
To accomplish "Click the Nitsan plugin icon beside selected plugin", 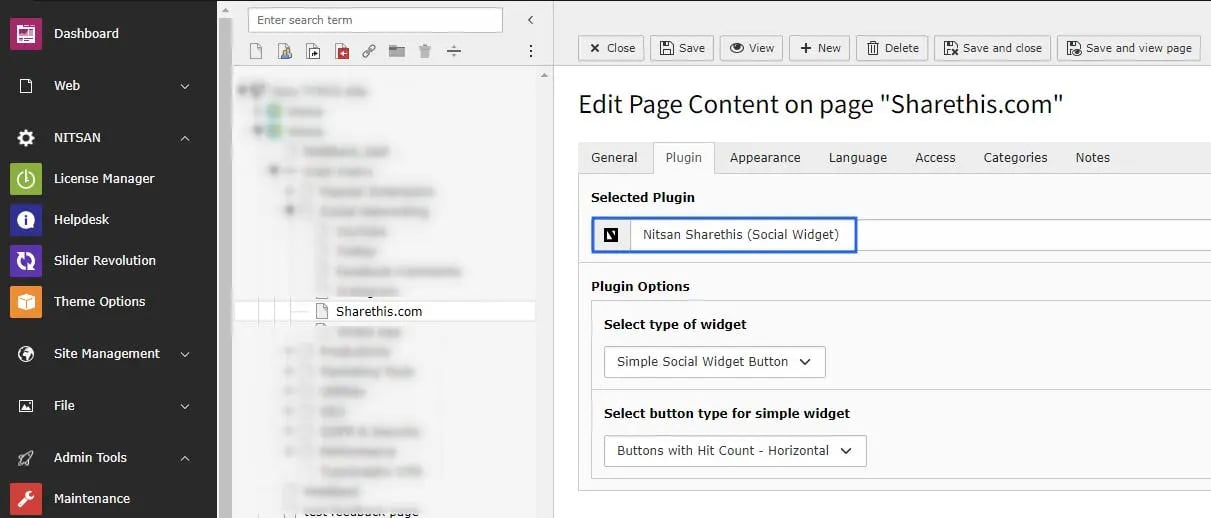I will (x=611, y=235).
